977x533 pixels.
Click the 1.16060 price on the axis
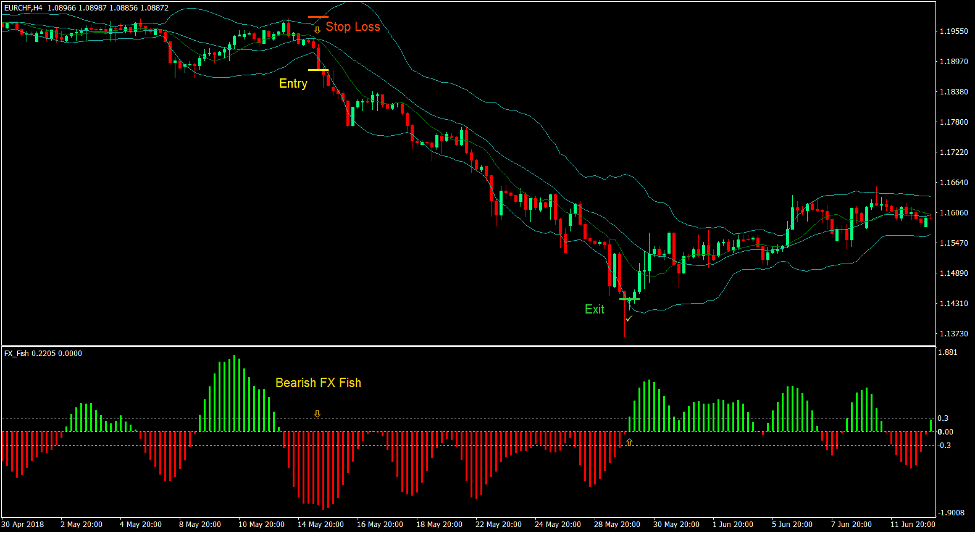coord(953,213)
